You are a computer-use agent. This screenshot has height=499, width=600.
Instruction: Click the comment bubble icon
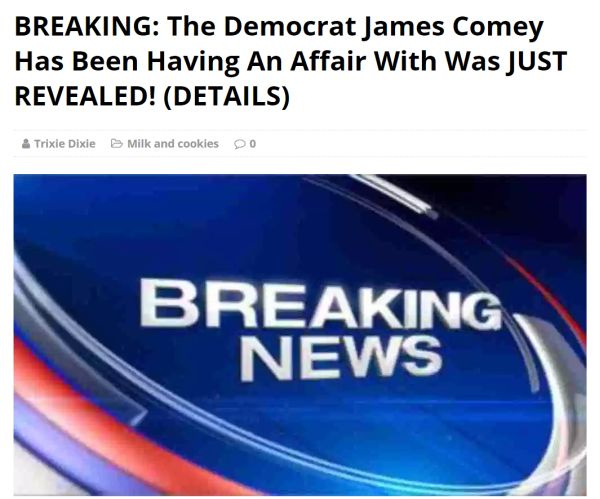click(x=240, y=144)
